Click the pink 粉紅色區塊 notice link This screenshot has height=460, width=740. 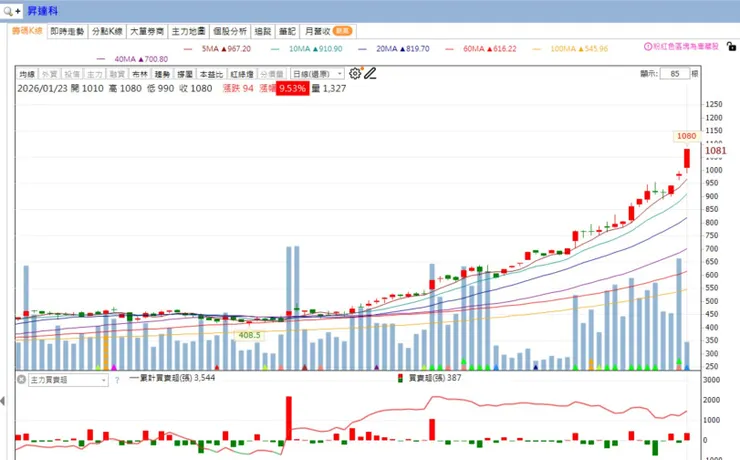click(x=686, y=46)
